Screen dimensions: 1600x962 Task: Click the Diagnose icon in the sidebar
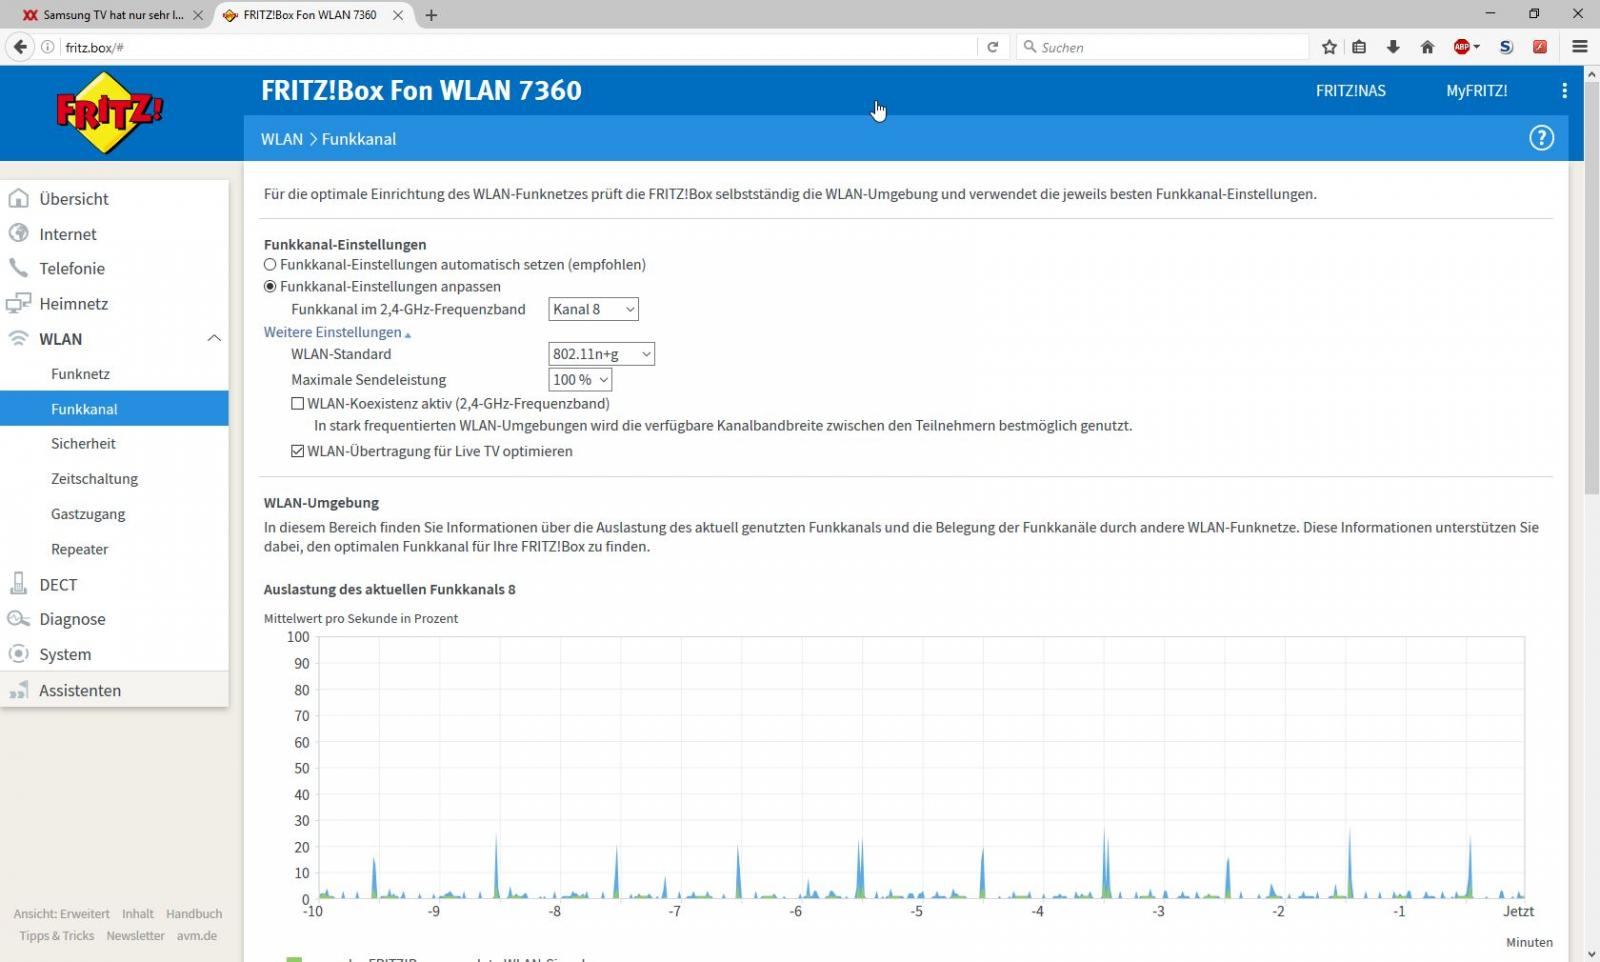coord(18,619)
